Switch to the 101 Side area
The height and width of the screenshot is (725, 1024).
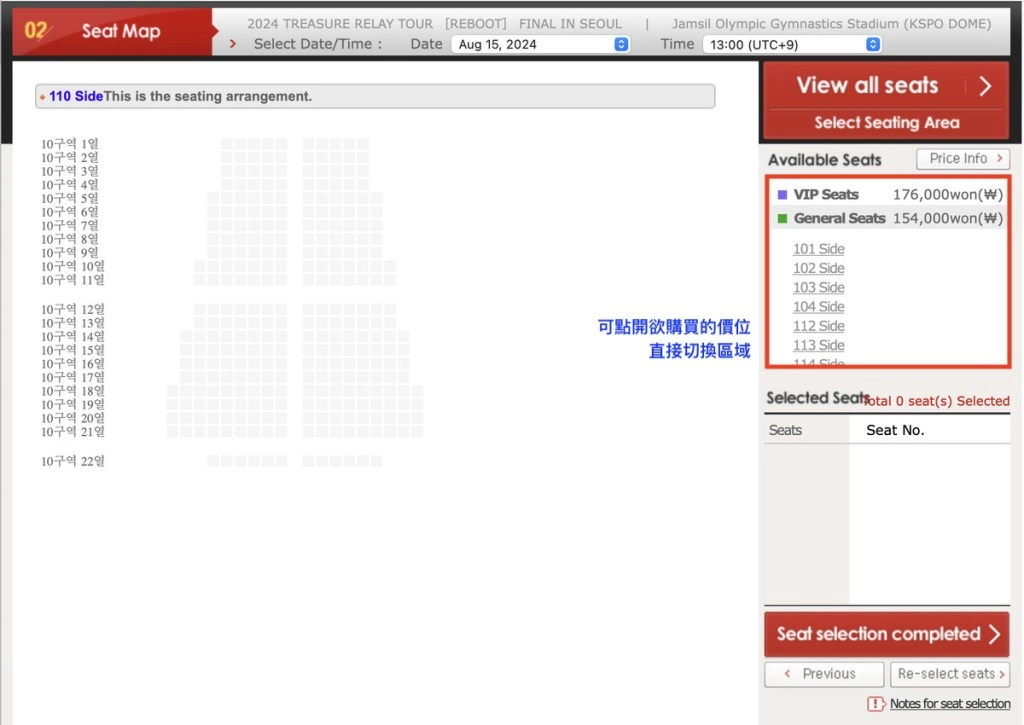click(818, 249)
